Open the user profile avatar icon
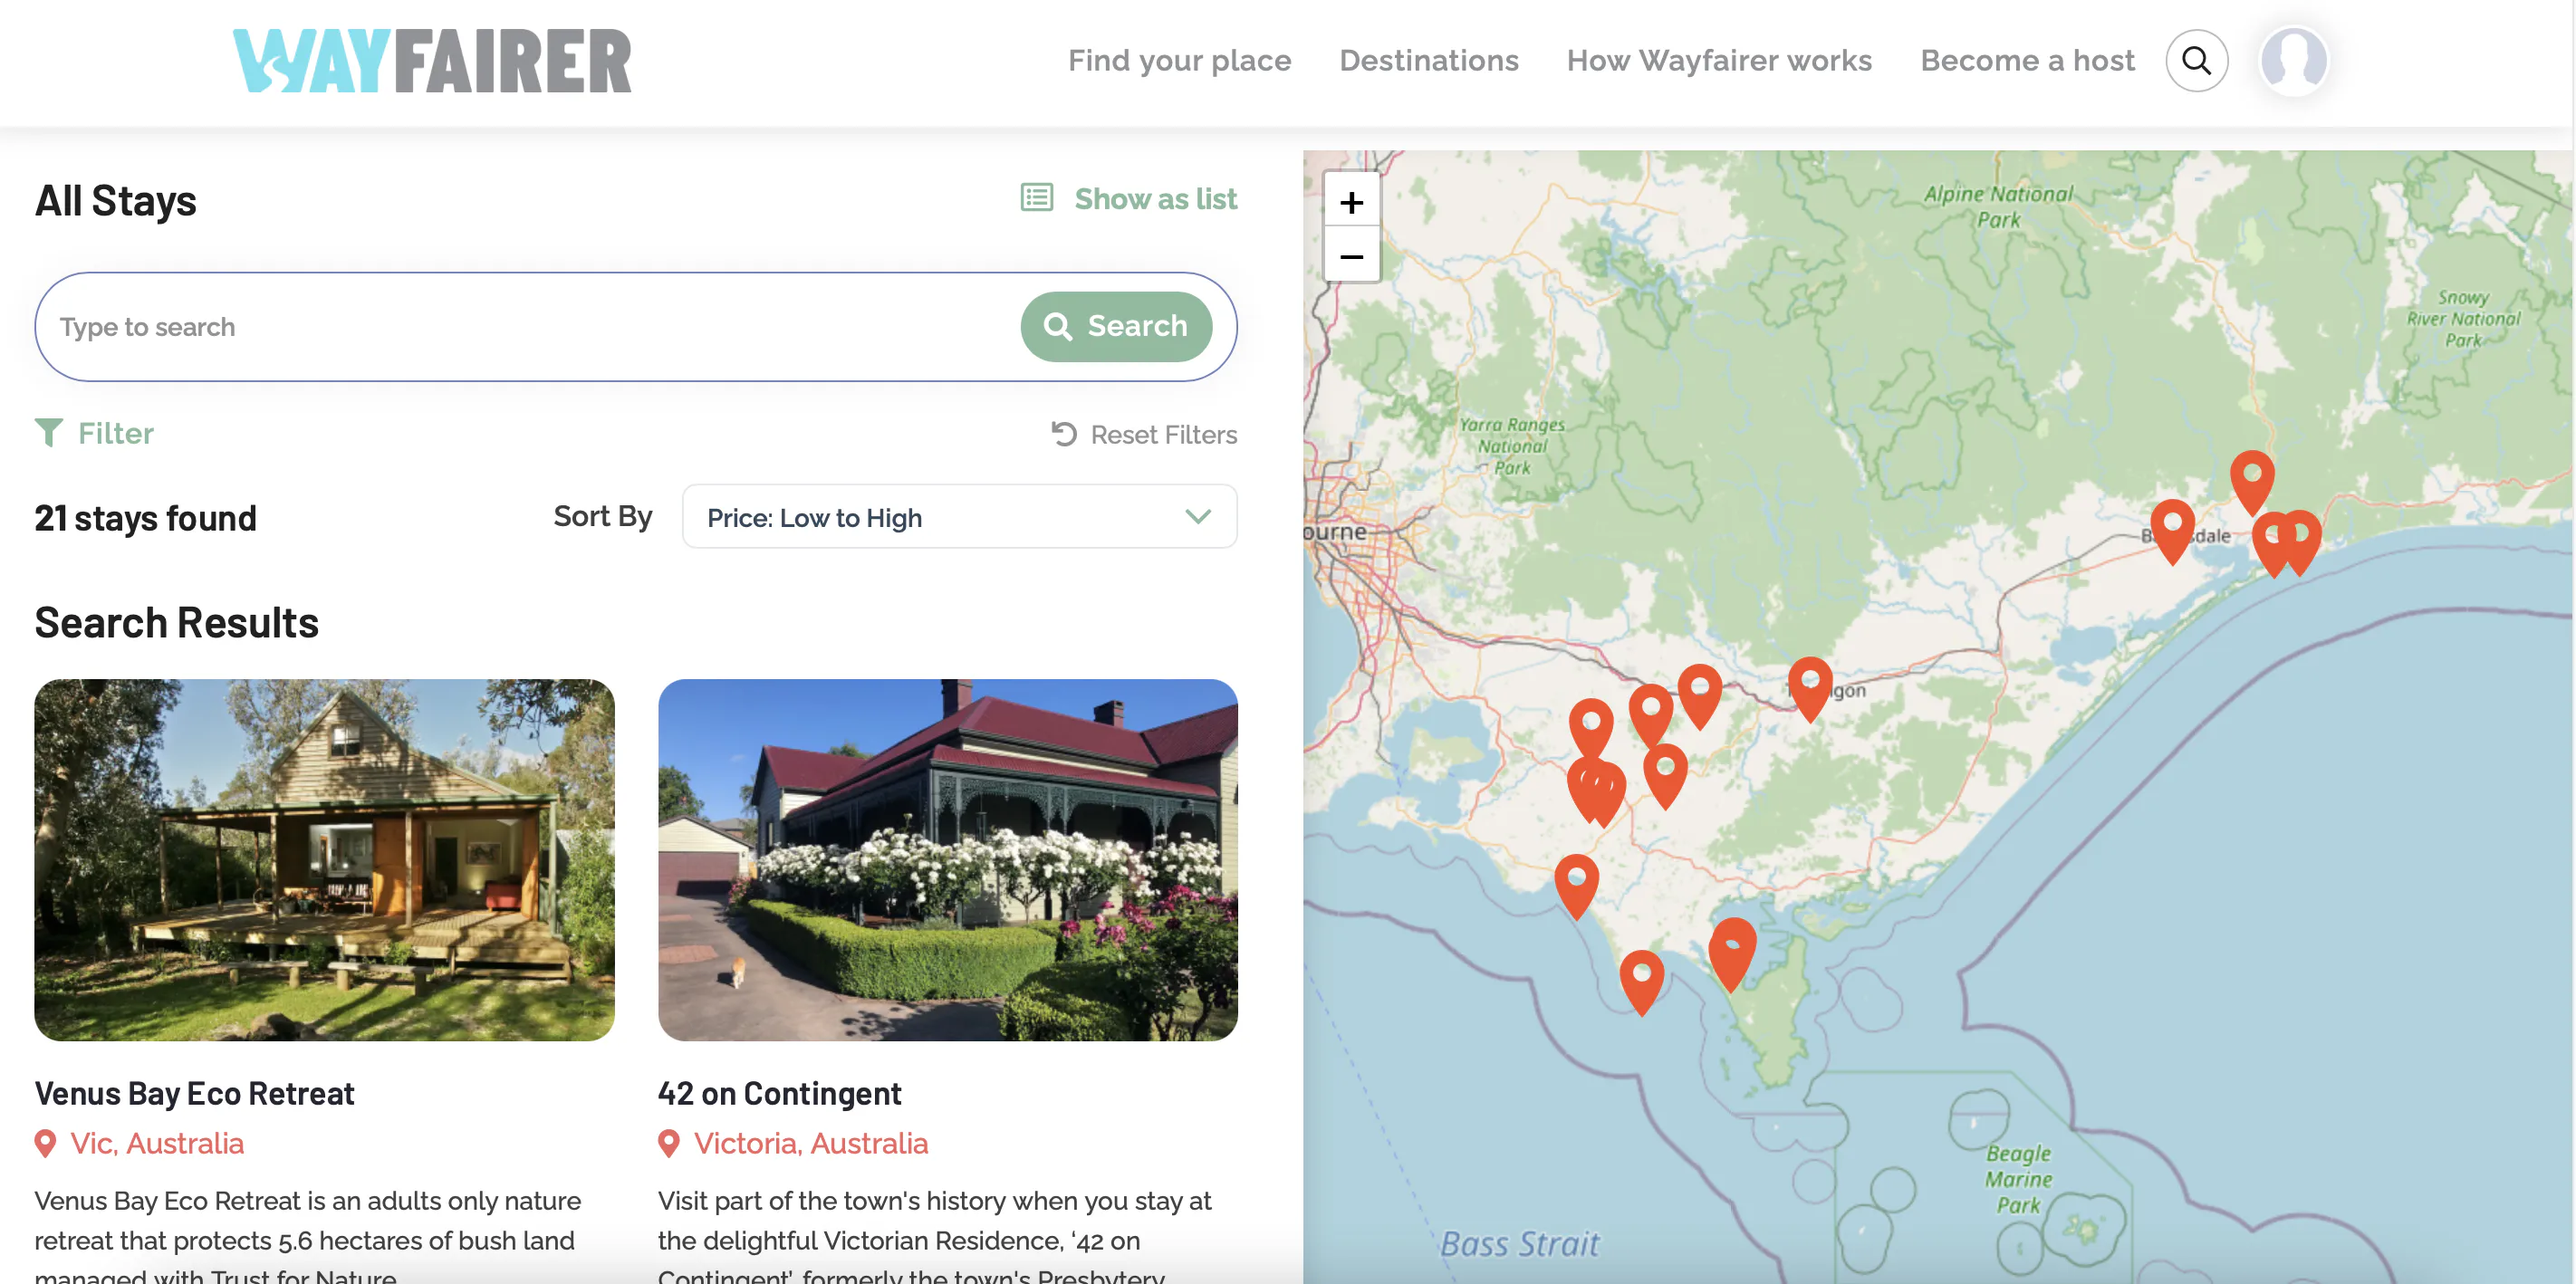 (x=2293, y=61)
